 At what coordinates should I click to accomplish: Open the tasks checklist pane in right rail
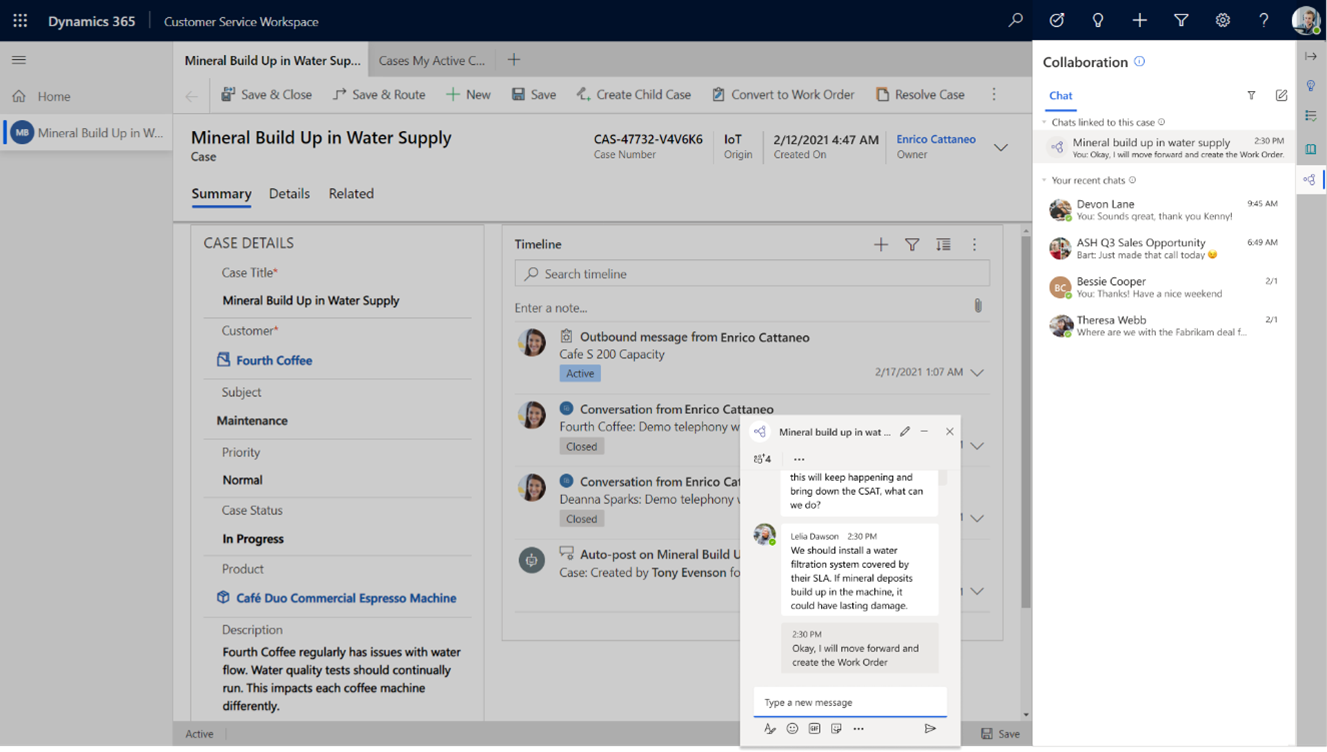point(1311,115)
